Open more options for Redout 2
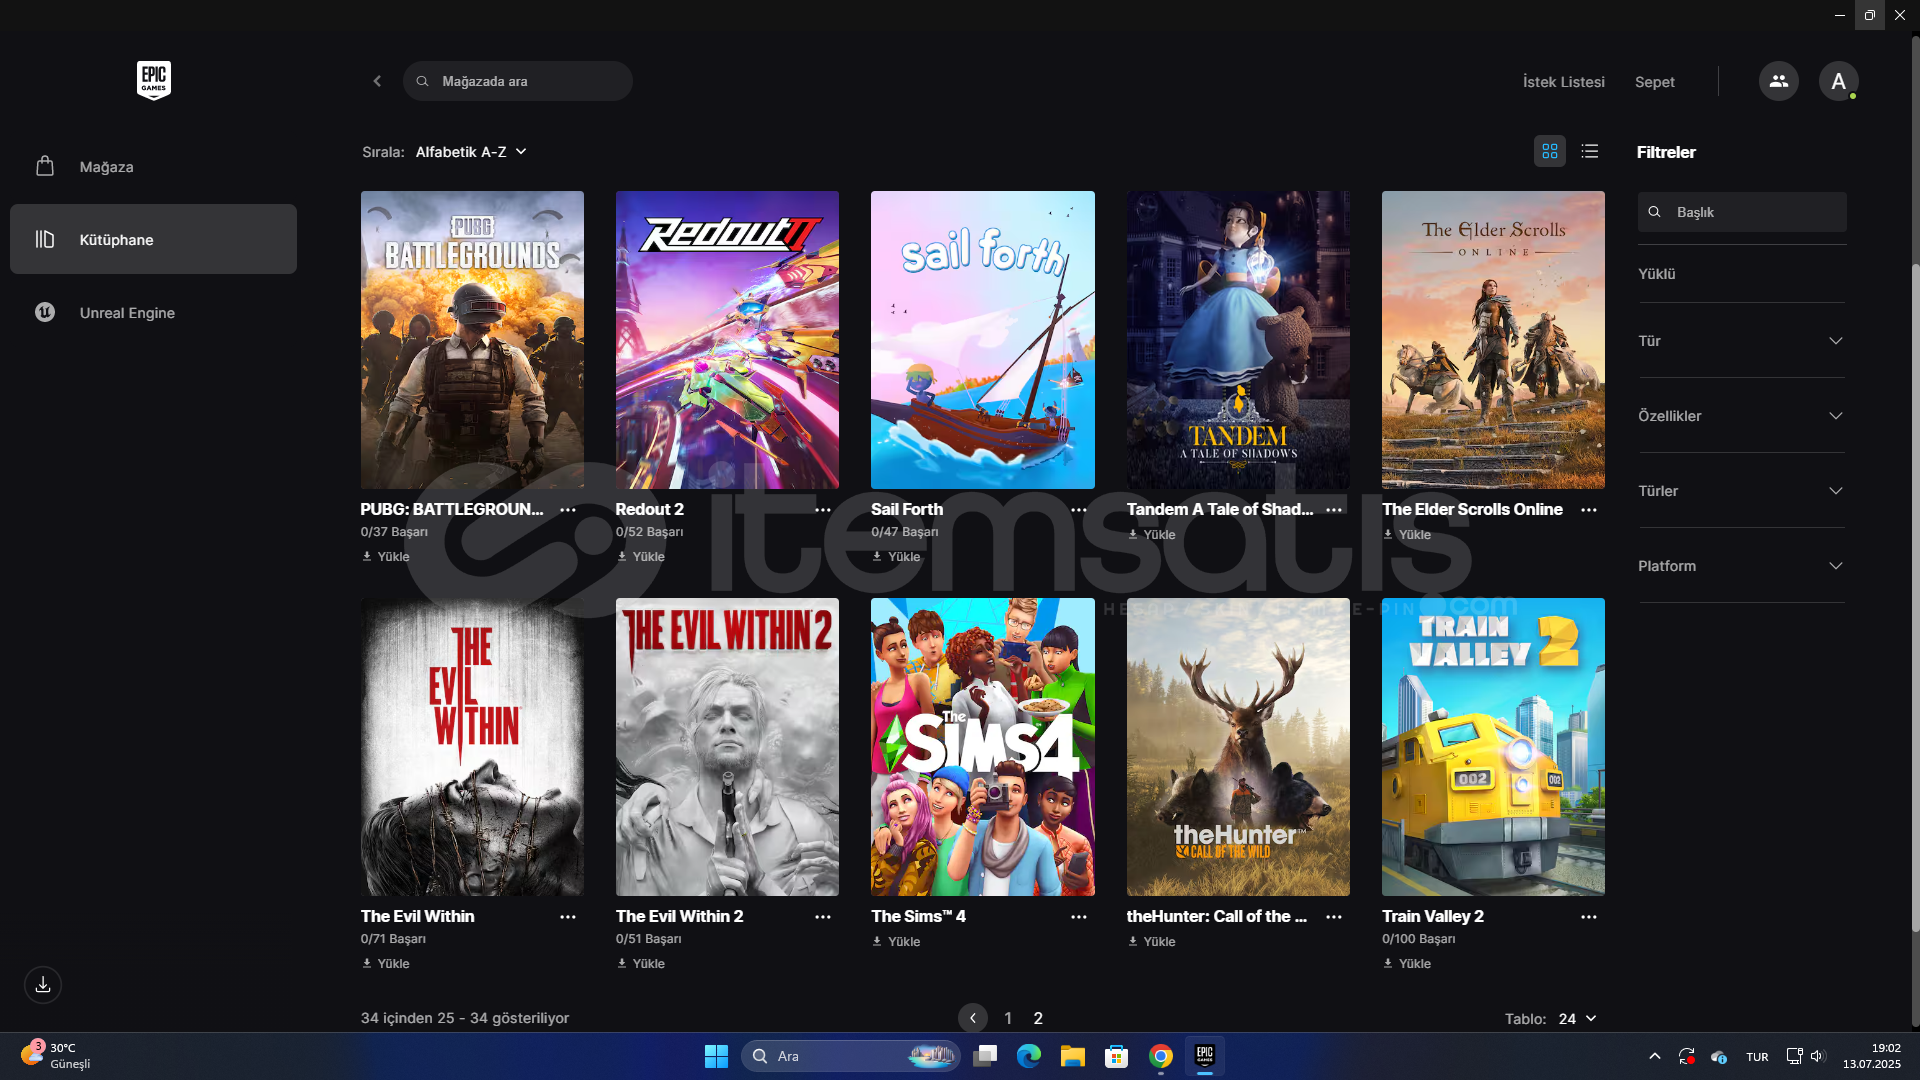 coord(823,510)
